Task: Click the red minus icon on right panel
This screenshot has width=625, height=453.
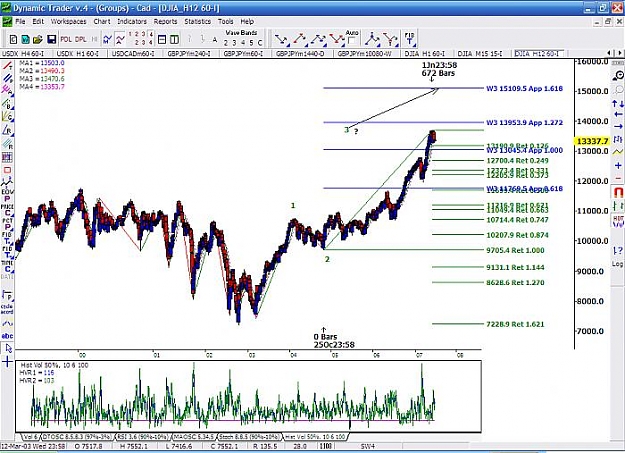Action: pos(618,178)
